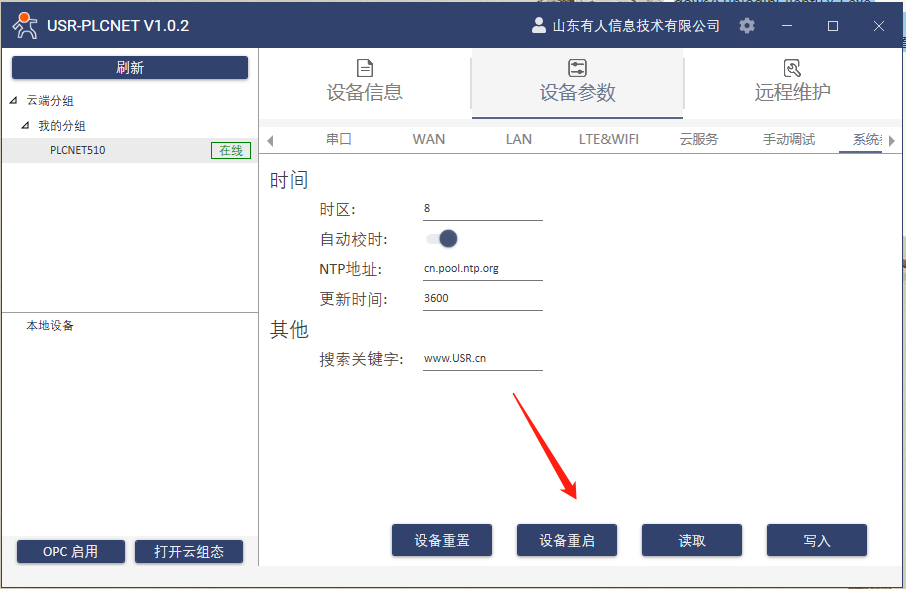Click the USR-PLCNET app logo
The image size is (906, 589).
pos(25,25)
